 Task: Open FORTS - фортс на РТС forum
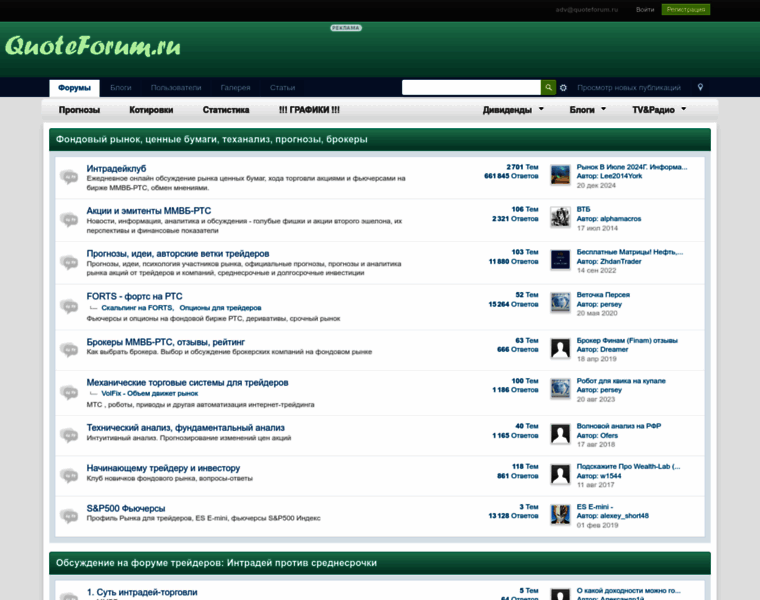click(134, 296)
